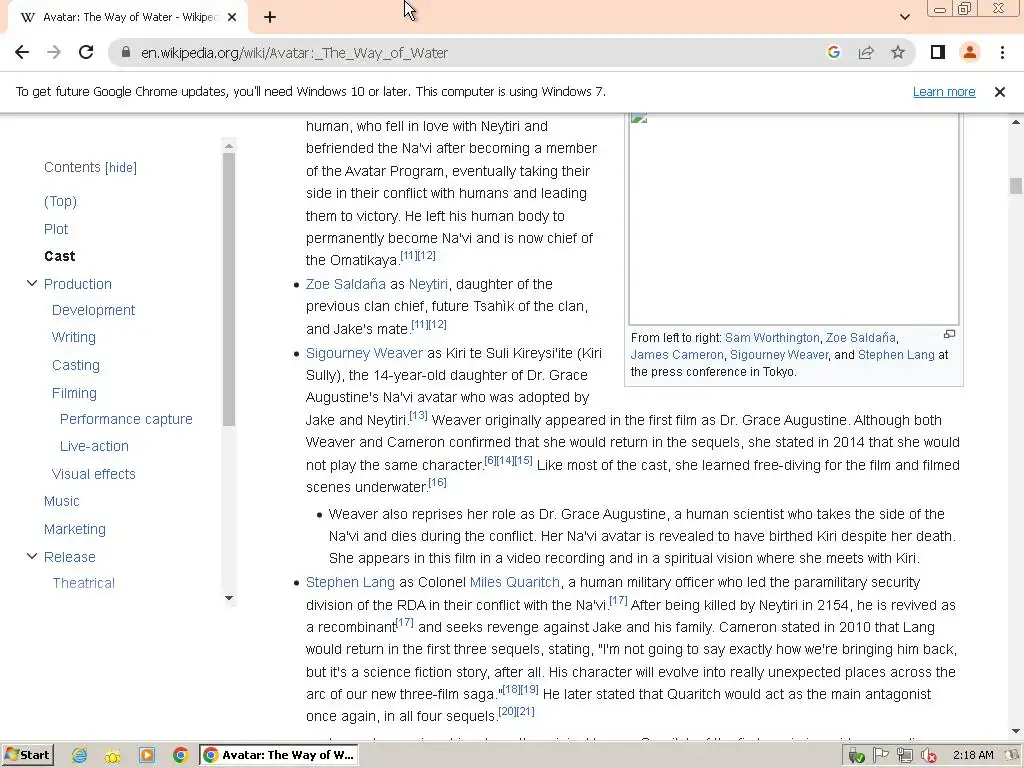Go to the Development subsection
This screenshot has height=768, width=1024.
93,310
